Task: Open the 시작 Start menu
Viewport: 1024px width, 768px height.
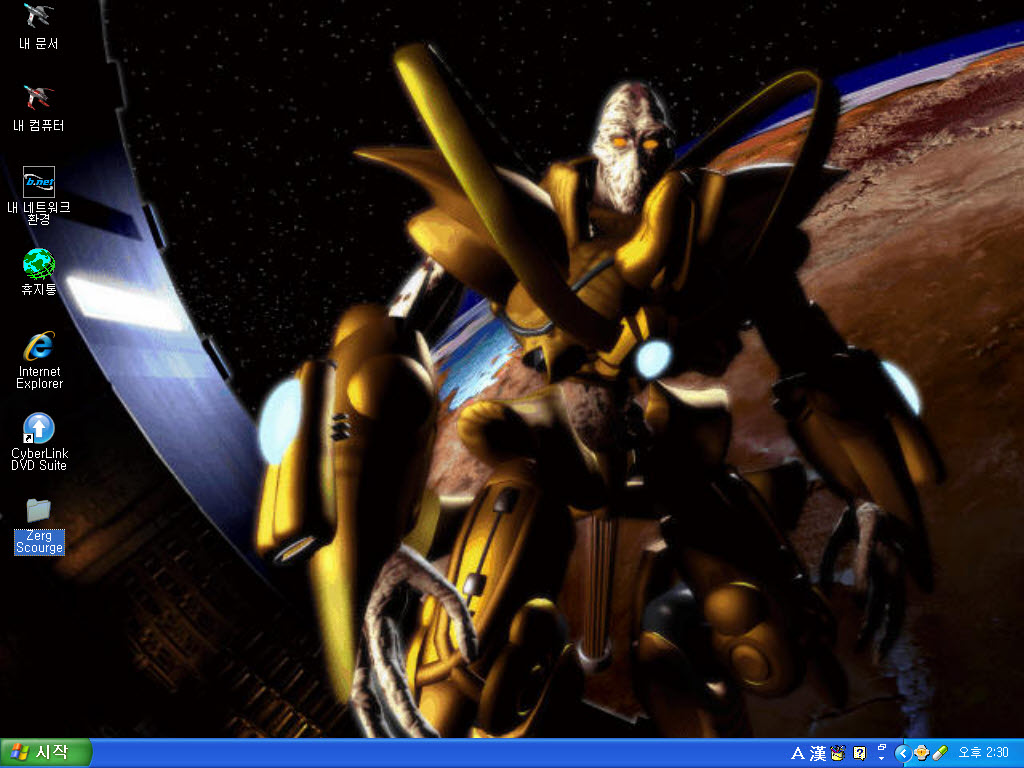Action: [x=46, y=753]
